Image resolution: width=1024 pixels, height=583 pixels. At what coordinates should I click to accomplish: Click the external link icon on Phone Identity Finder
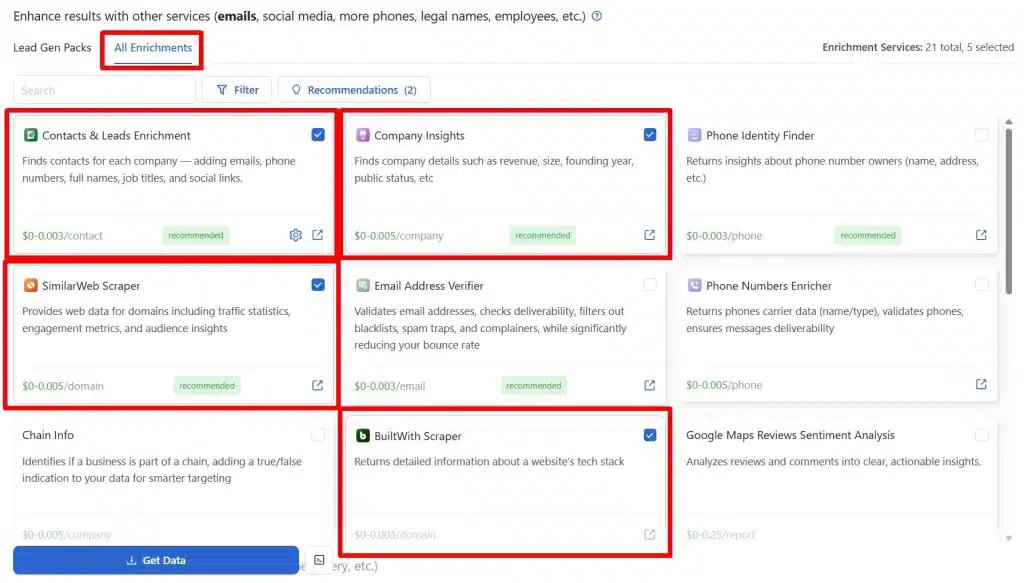click(981, 234)
